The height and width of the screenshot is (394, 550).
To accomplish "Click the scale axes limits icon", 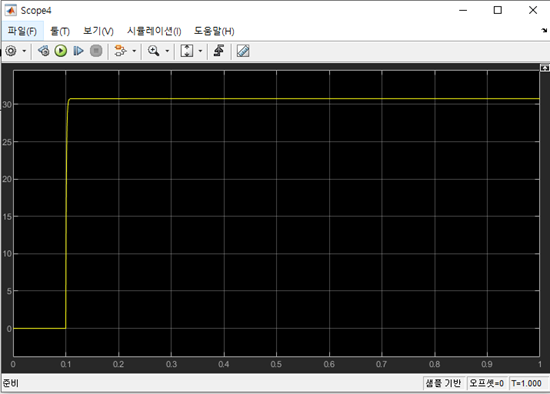I will click(187, 51).
